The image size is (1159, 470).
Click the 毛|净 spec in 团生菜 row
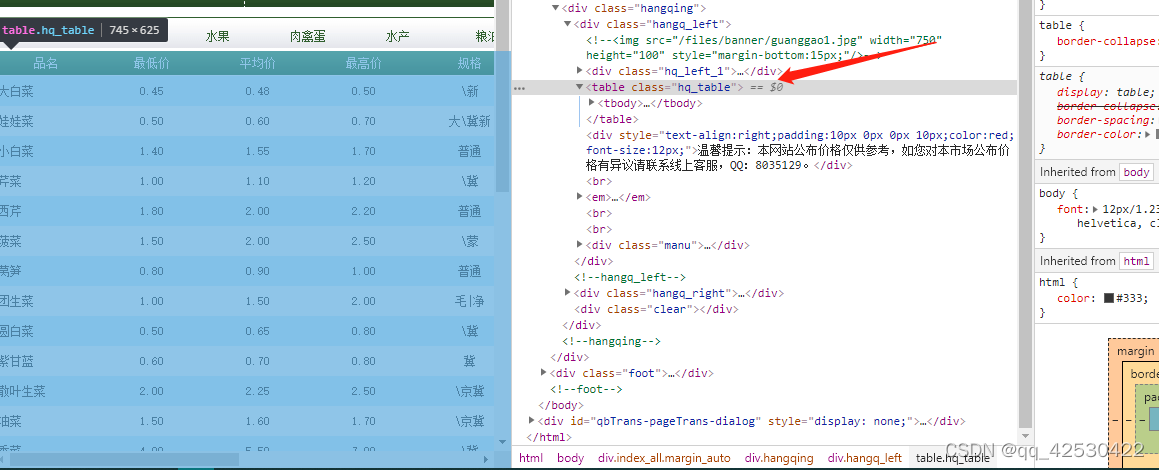[x=469, y=302]
